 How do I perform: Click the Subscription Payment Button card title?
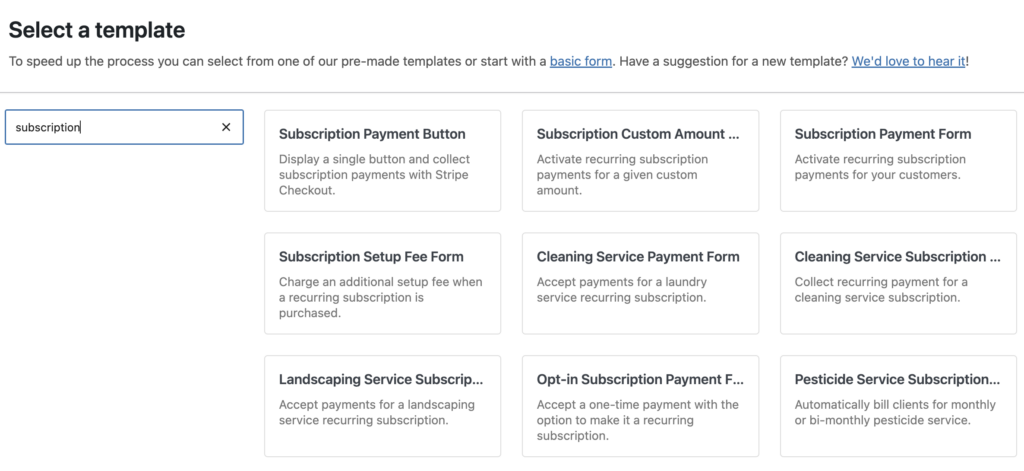372,134
